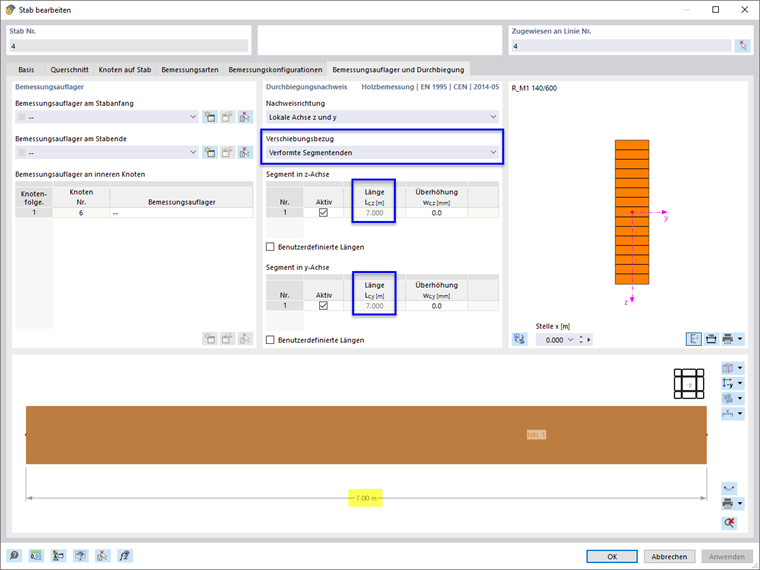Edit the design support at Stabanfang

[x=227, y=117]
